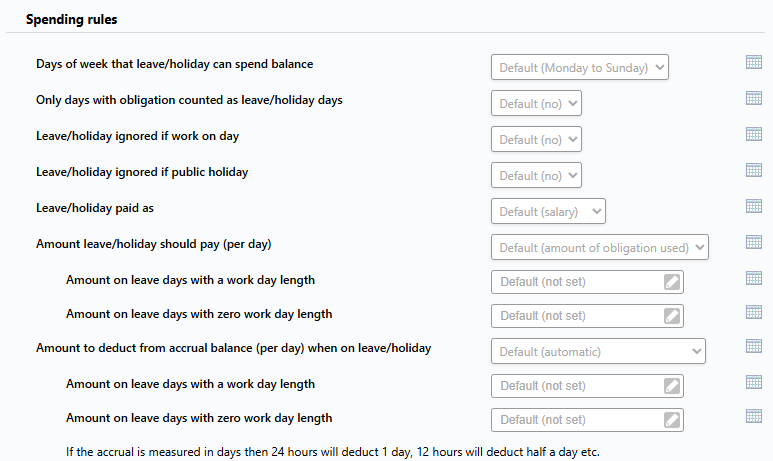This screenshot has width=773, height=461.
Task: Open dropdown for Only days with obligation counted
Action: (536, 103)
